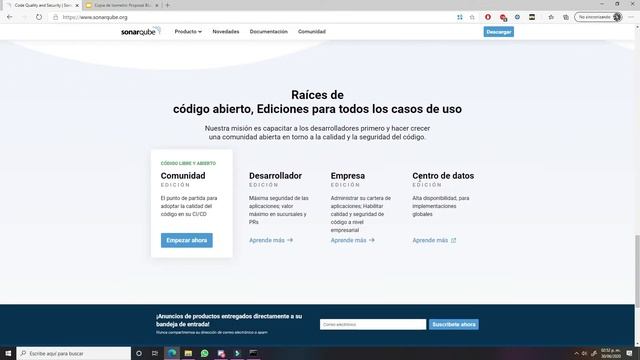Image resolution: width=640 pixels, height=360 pixels.
Task: Click the SonarQube logo
Action: (141, 31)
